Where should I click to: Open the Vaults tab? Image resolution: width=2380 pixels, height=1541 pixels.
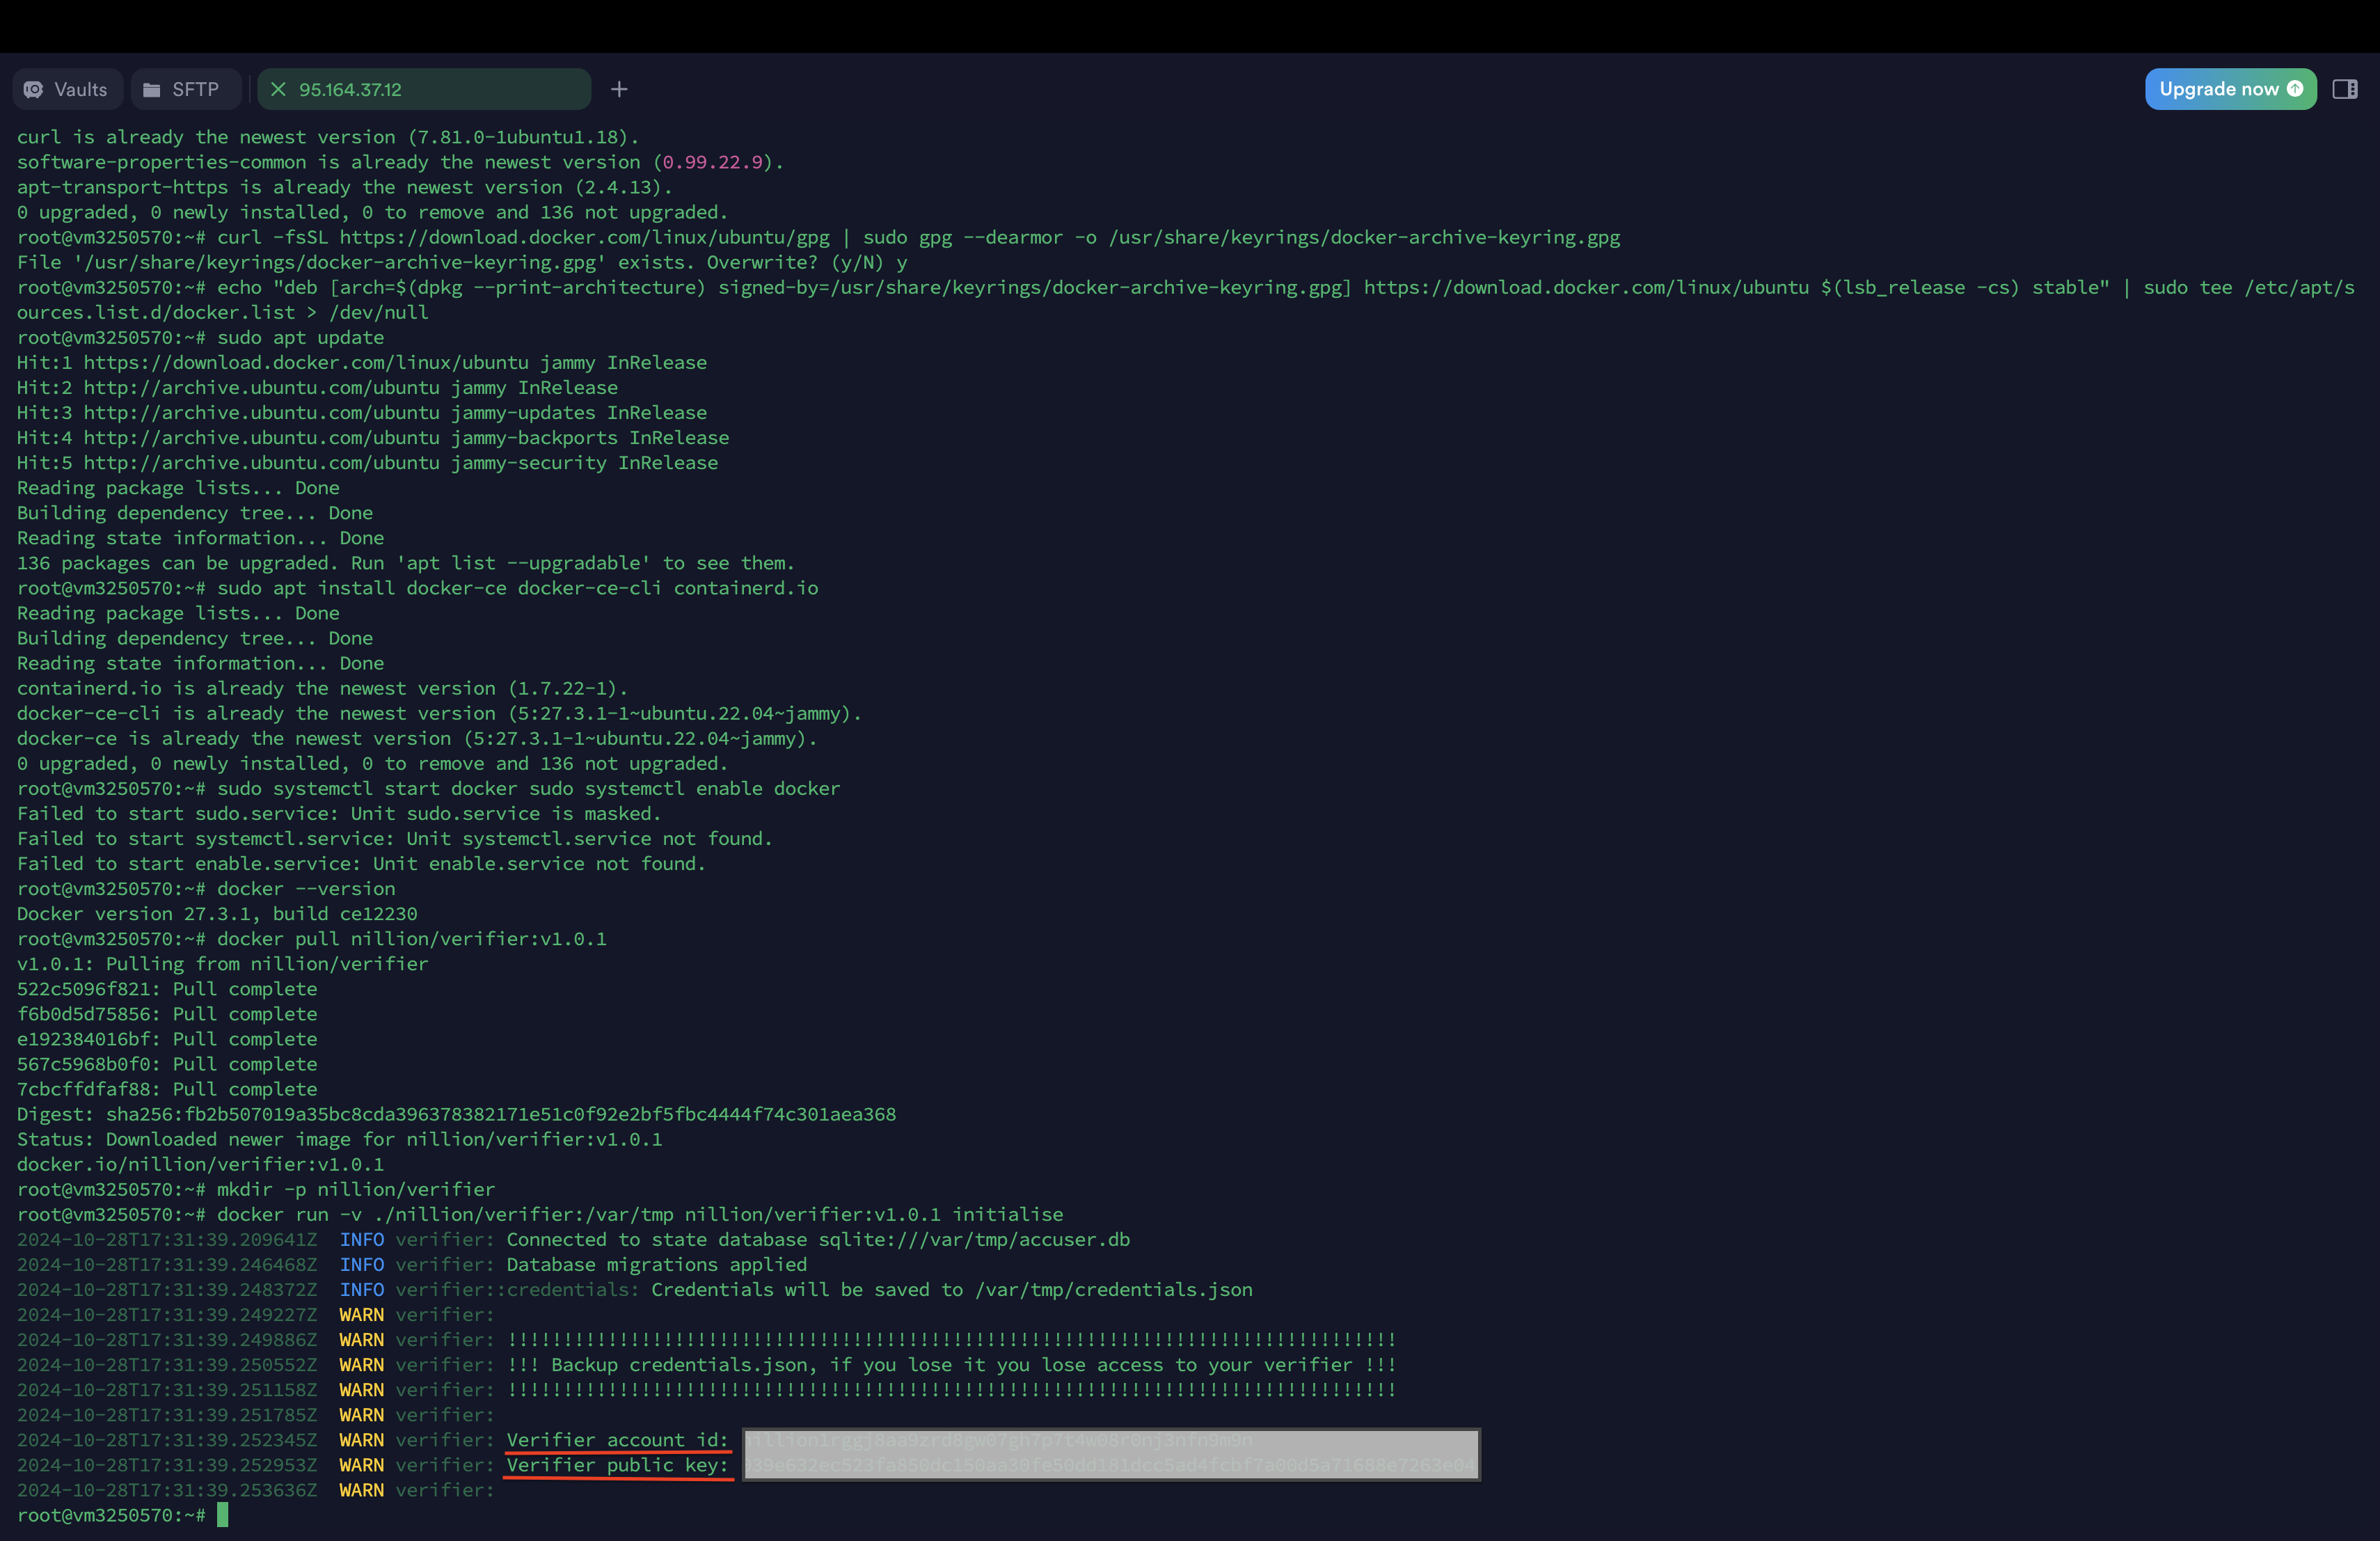[x=67, y=89]
